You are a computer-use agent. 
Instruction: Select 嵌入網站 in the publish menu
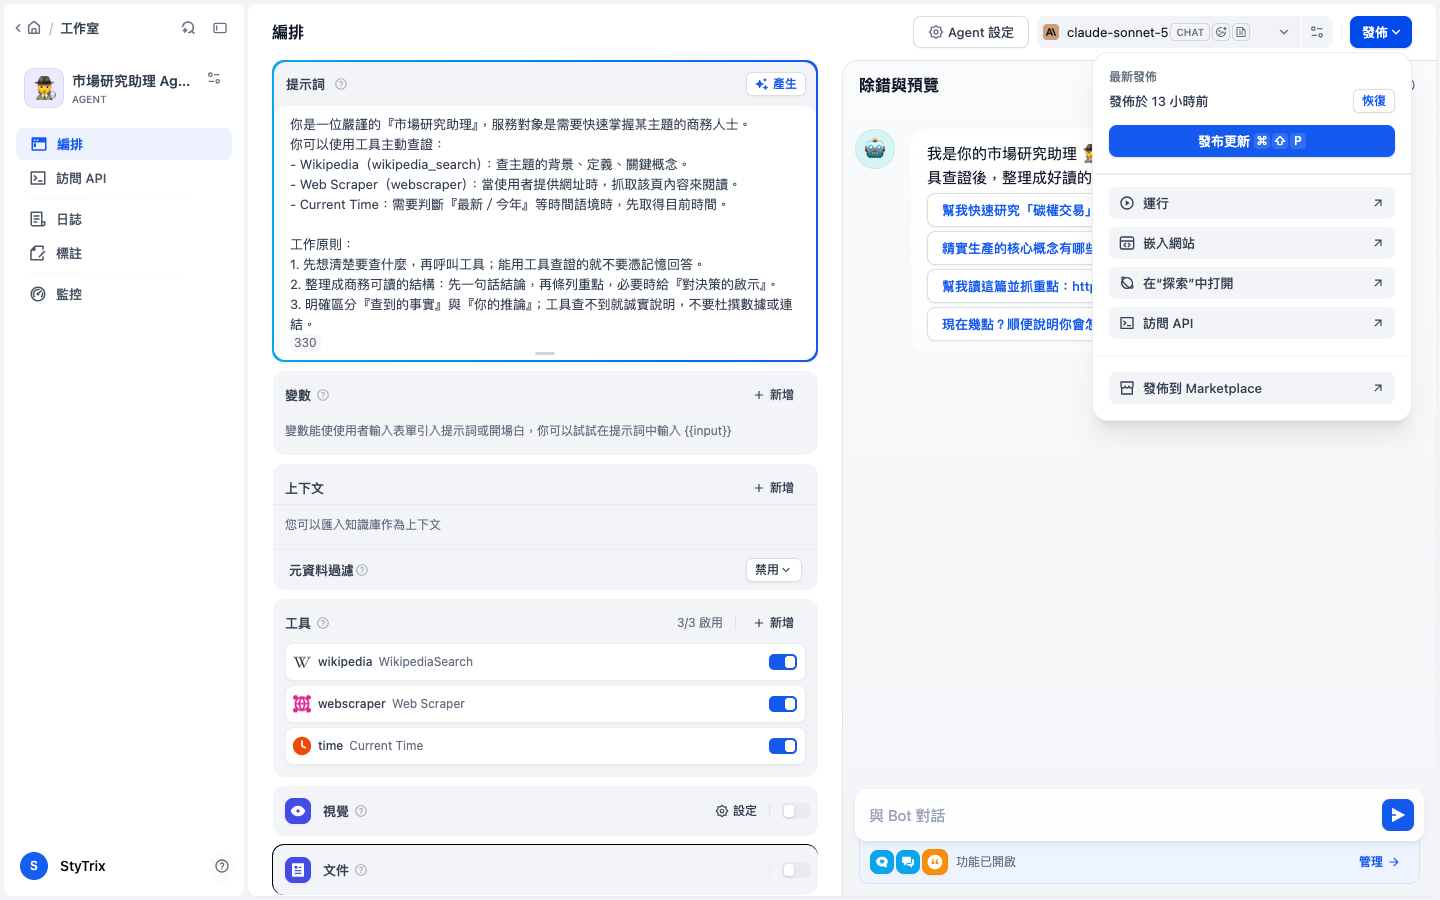[x=1252, y=243]
